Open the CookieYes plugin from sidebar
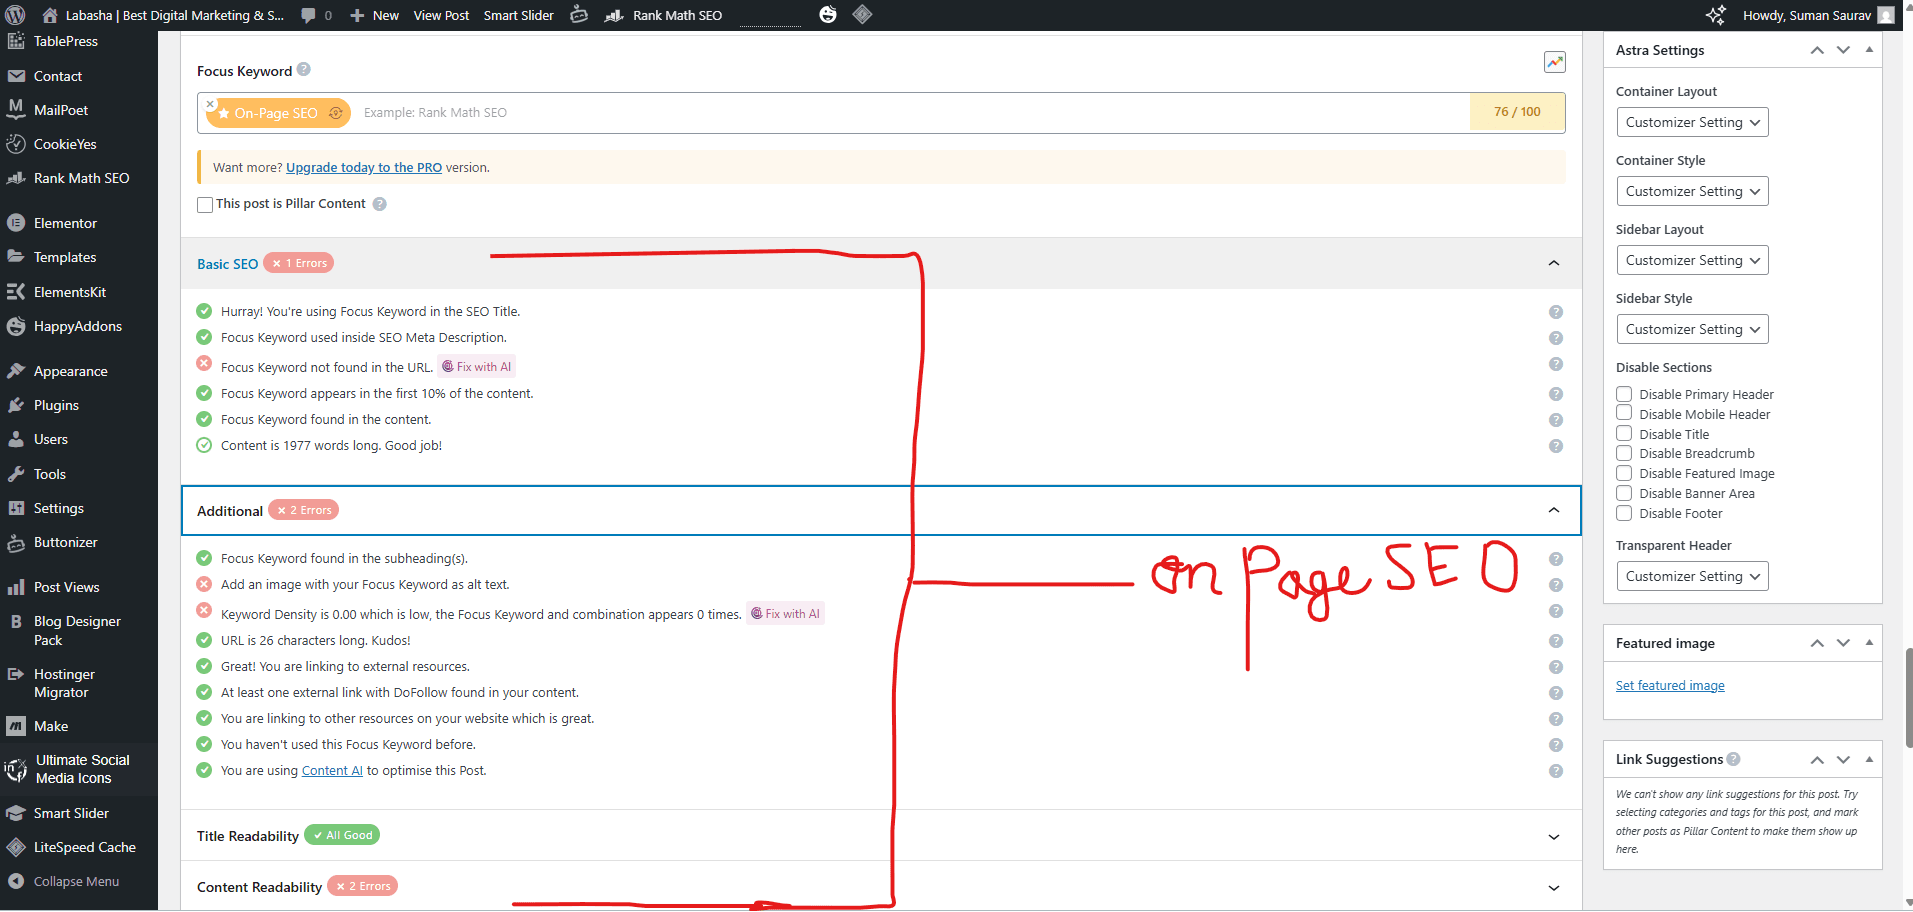Image resolution: width=1913 pixels, height=912 pixels. pos(65,144)
